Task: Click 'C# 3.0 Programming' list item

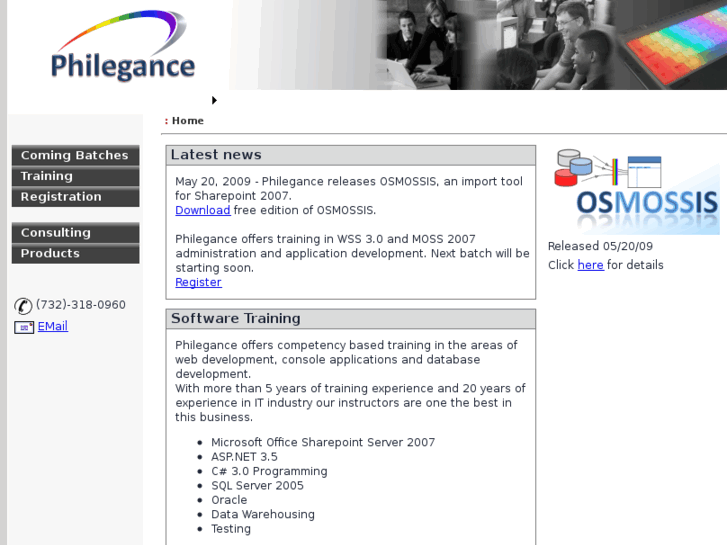Action: pos(269,471)
